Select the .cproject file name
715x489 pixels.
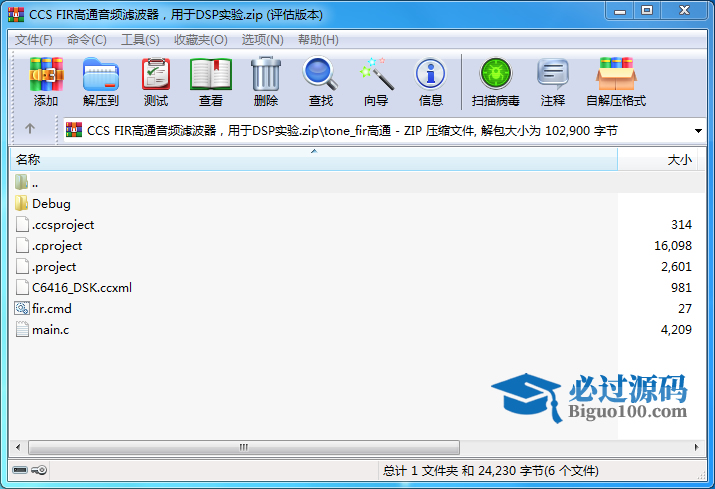(57, 246)
